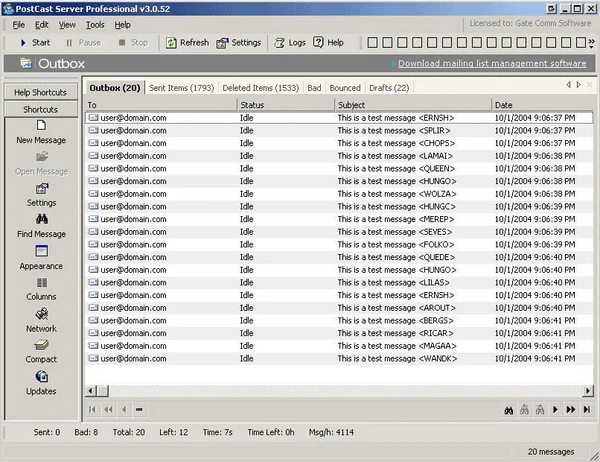Close the tab strip with the X icon
This screenshot has width=600, height=462.
[x=590, y=85]
